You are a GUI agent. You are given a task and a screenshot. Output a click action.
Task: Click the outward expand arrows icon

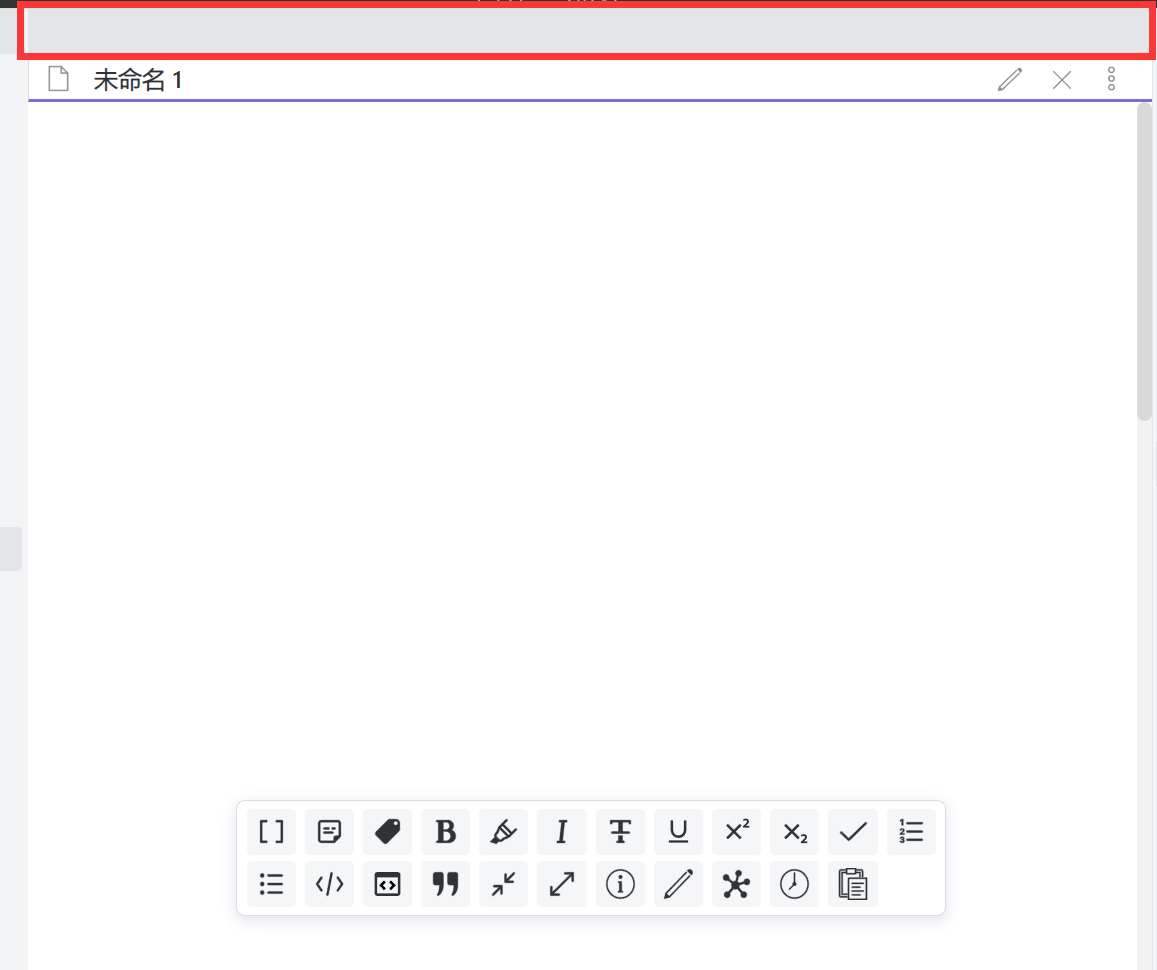[562, 884]
